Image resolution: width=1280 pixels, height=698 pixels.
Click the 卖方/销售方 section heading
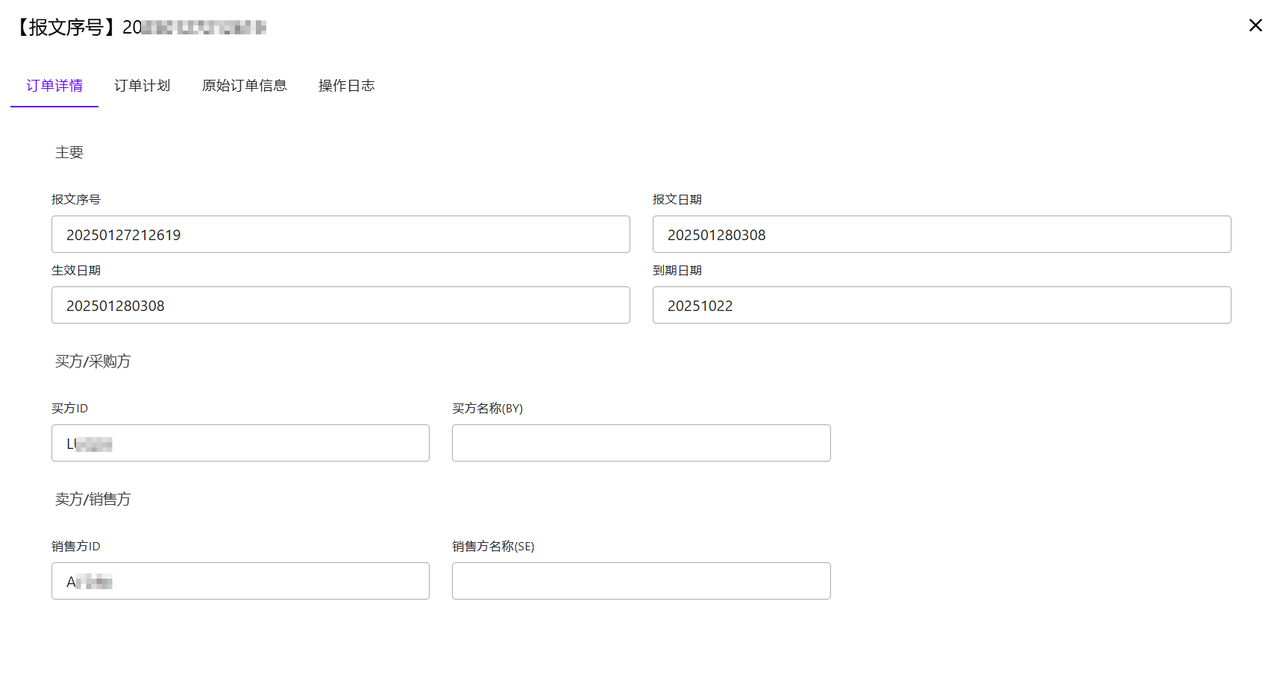point(93,500)
